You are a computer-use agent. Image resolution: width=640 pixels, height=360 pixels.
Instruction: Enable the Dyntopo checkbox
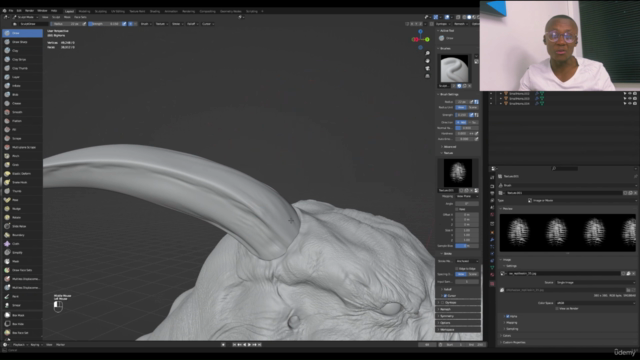coord(443,302)
